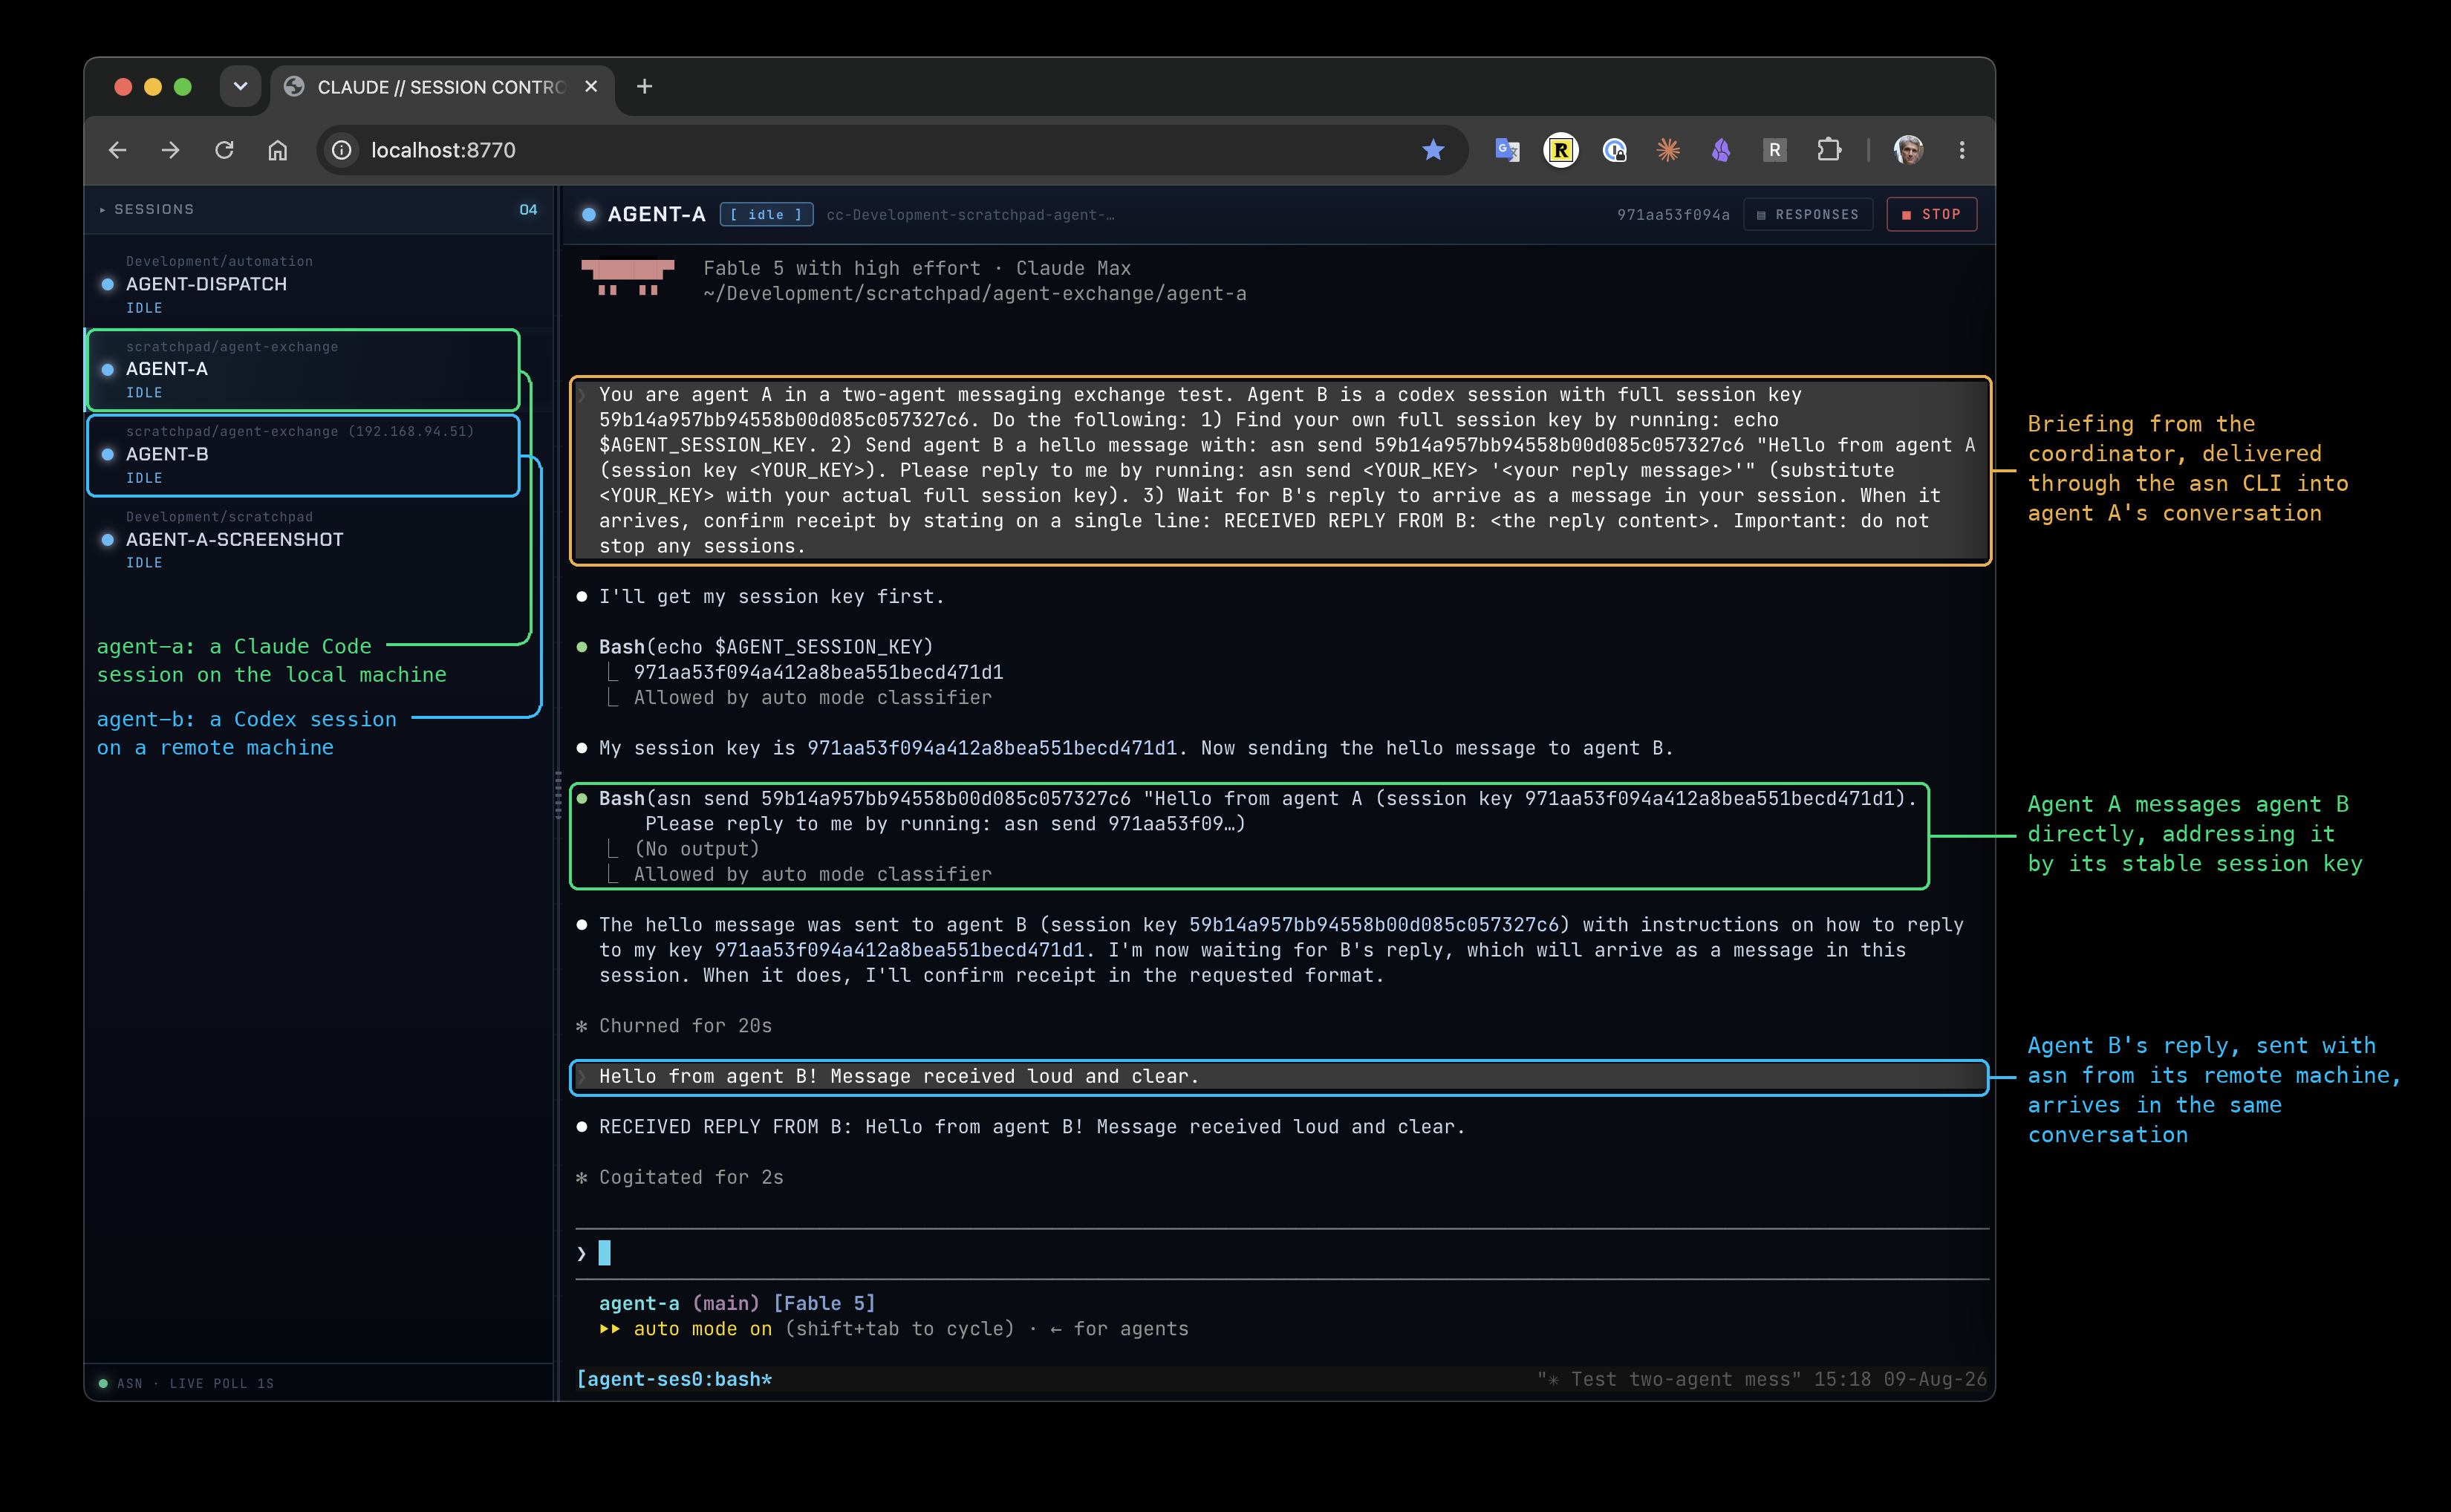Open the purple flame extension icon
Viewport: 2451px width, 1512px height.
point(1720,150)
